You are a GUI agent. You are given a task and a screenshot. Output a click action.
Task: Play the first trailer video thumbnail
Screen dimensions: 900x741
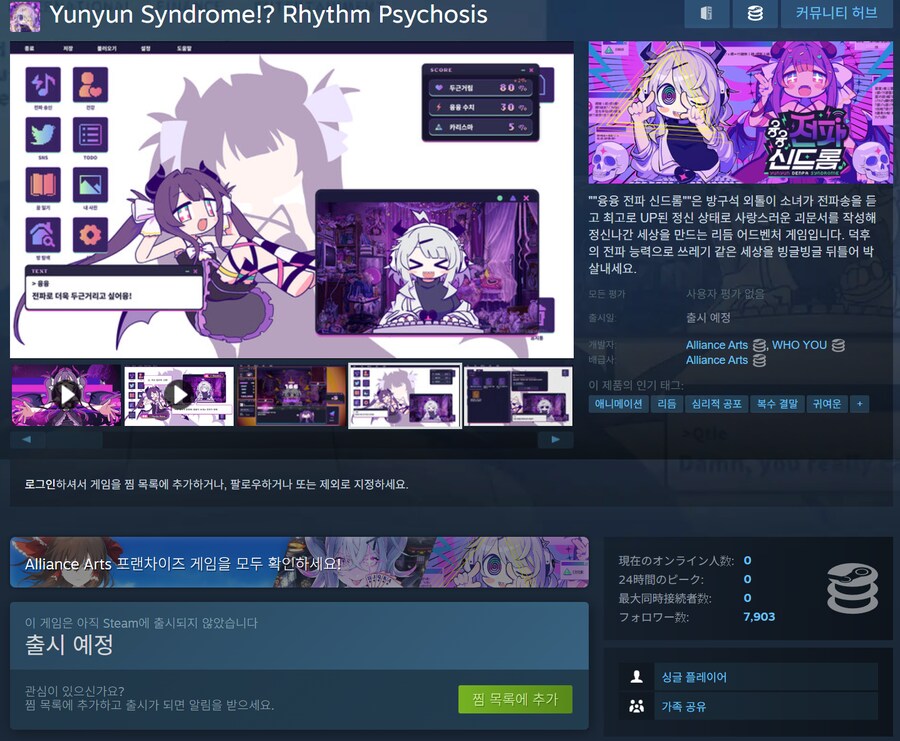point(66,395)
